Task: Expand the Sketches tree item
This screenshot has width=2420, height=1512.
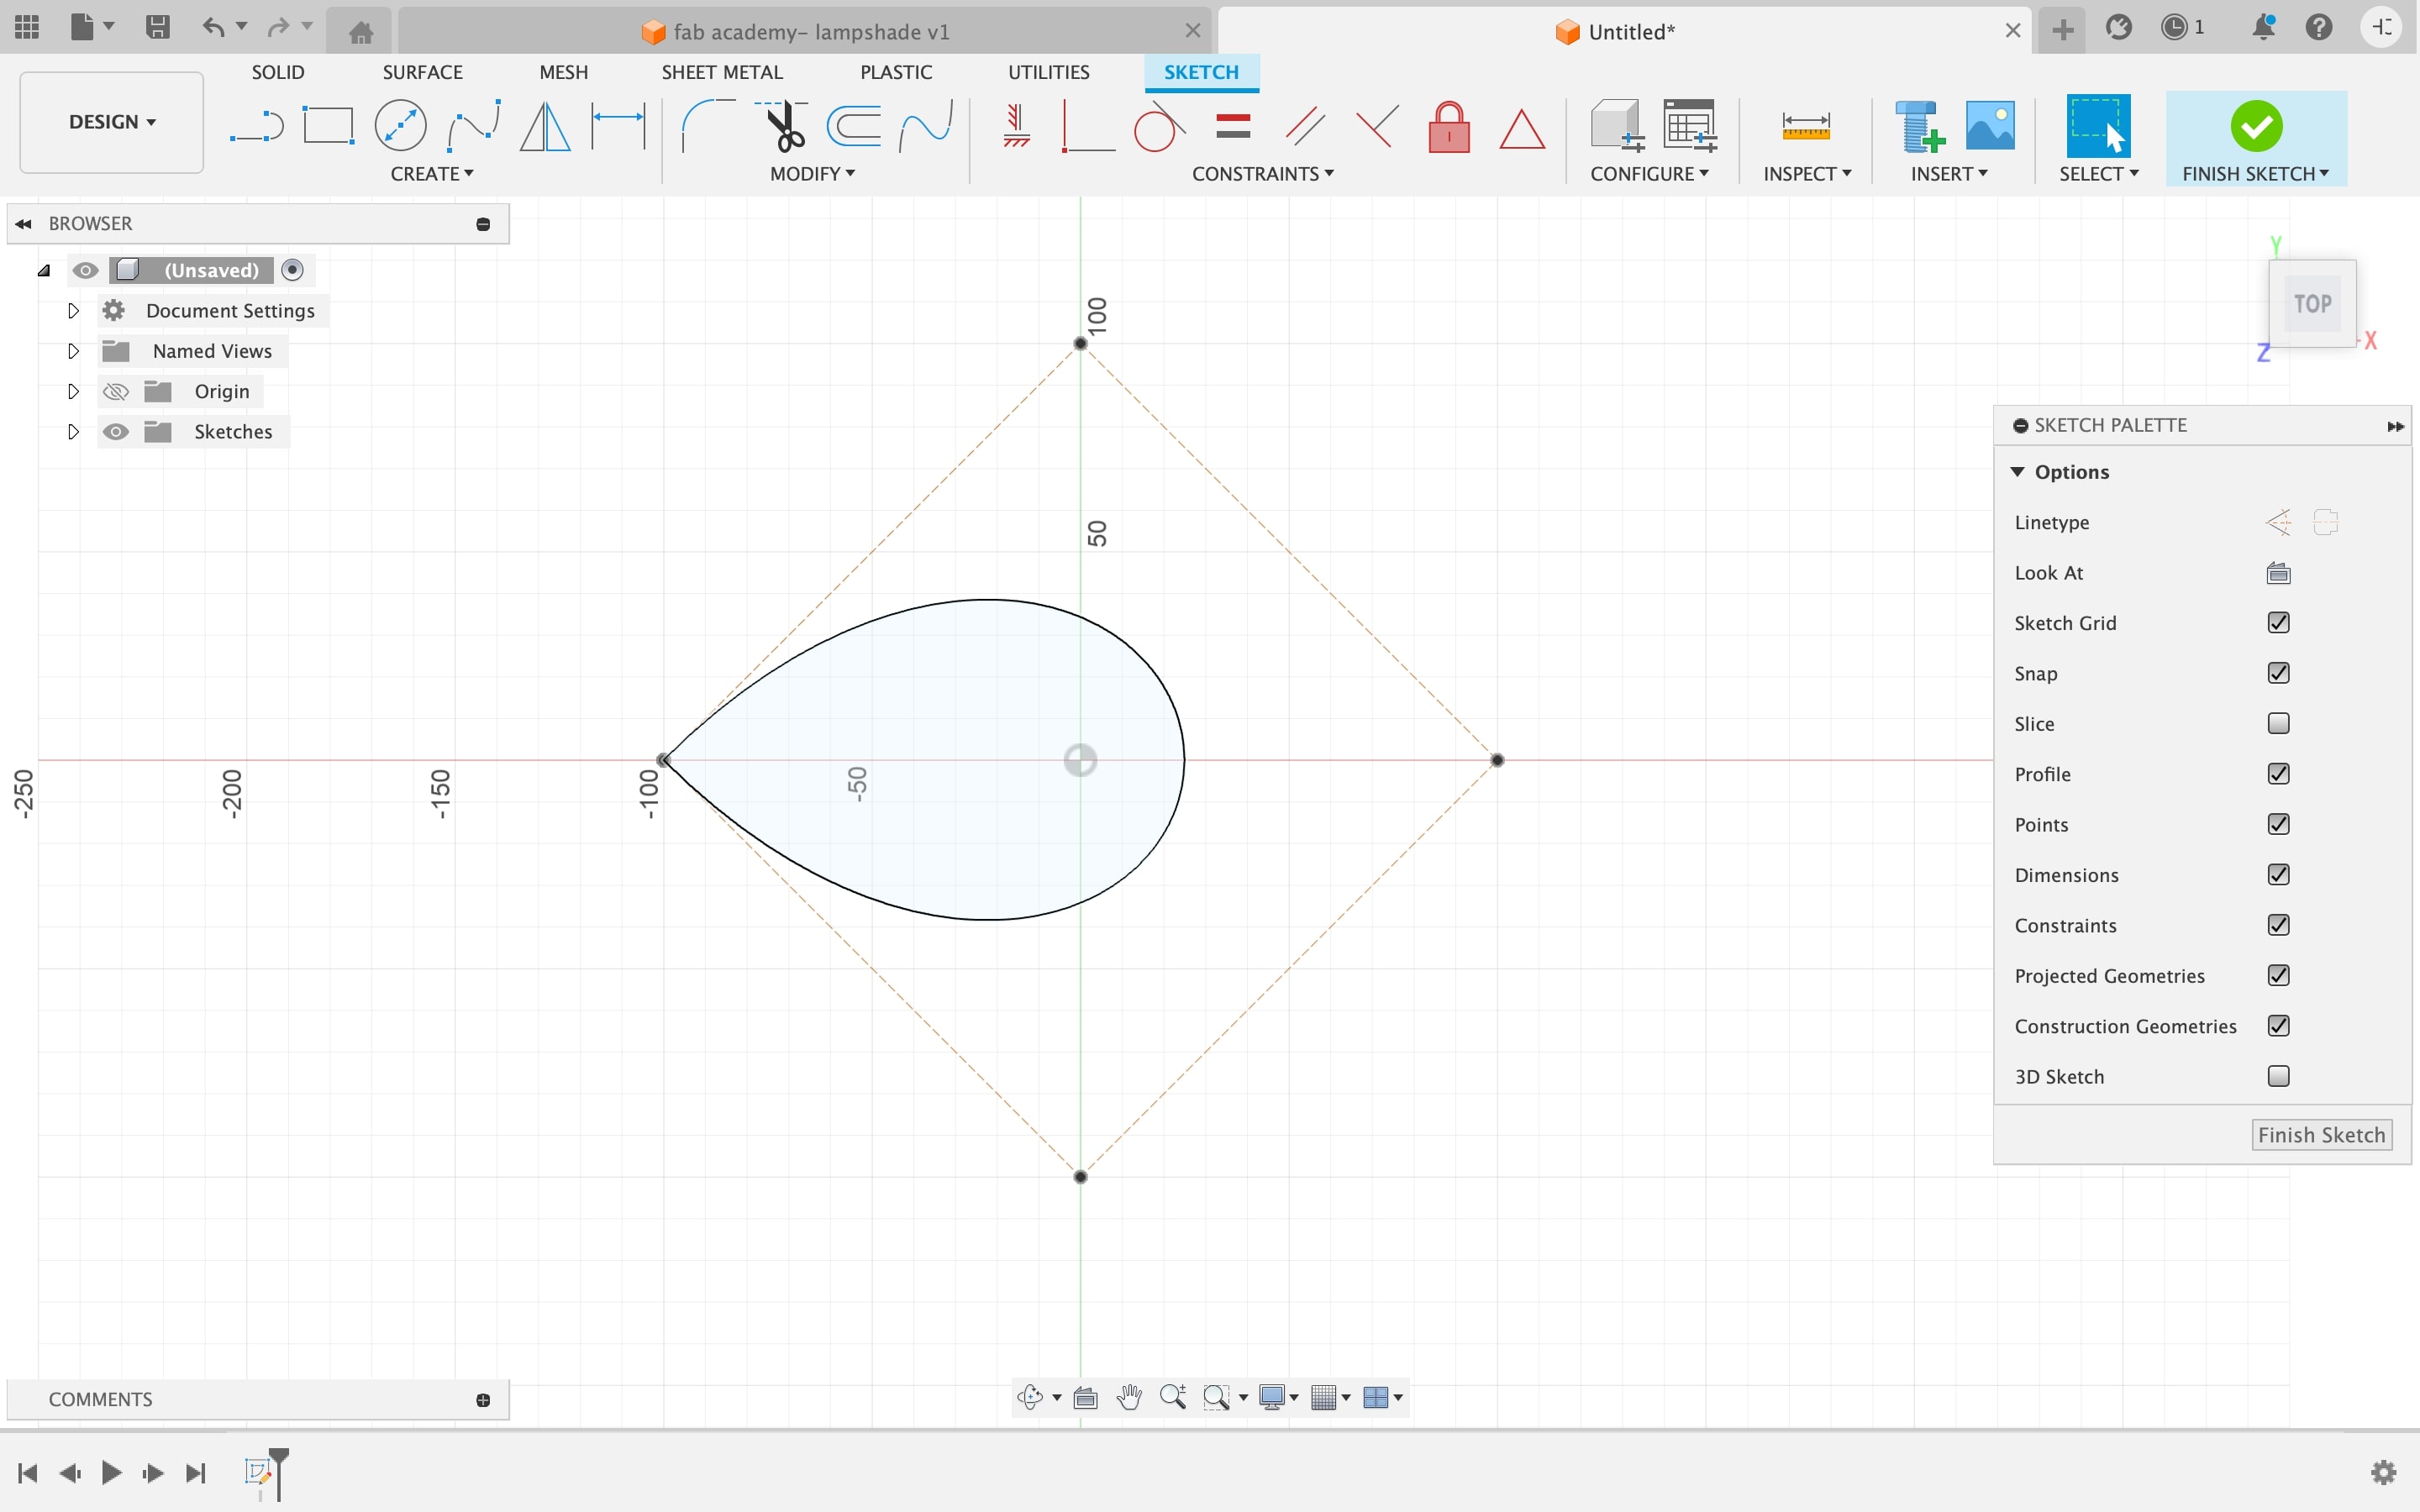Action: 73,430
